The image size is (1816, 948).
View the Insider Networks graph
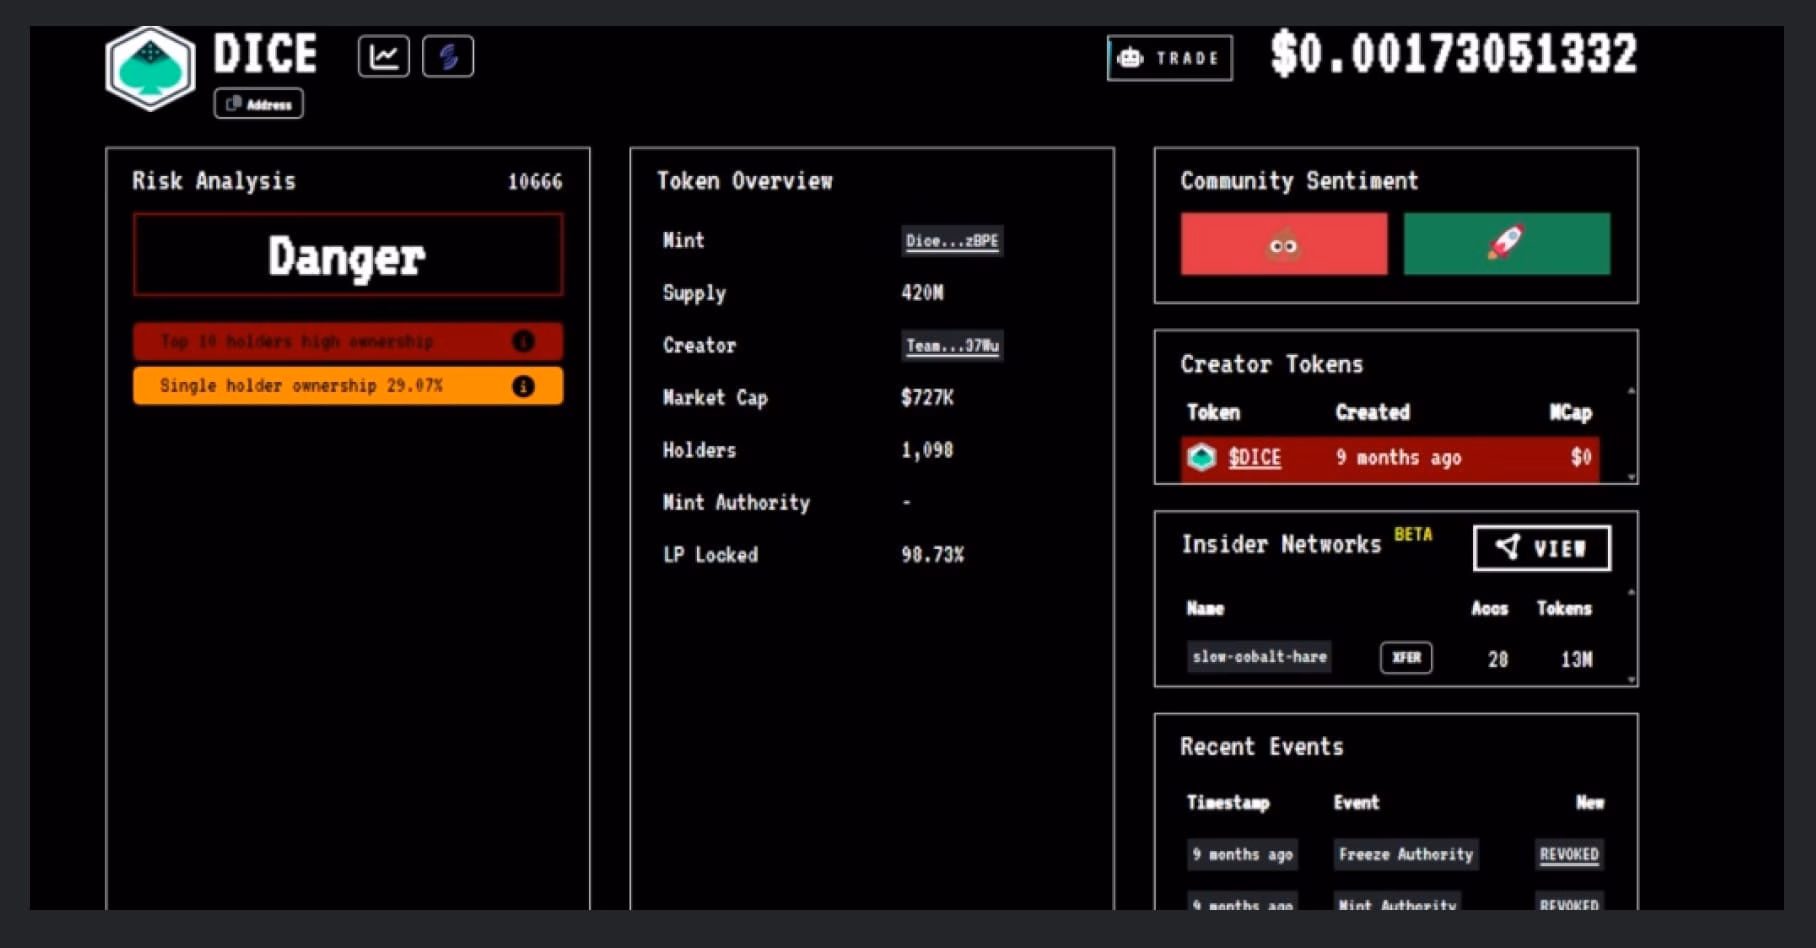pyautogui.click(x=1541, y=548)
